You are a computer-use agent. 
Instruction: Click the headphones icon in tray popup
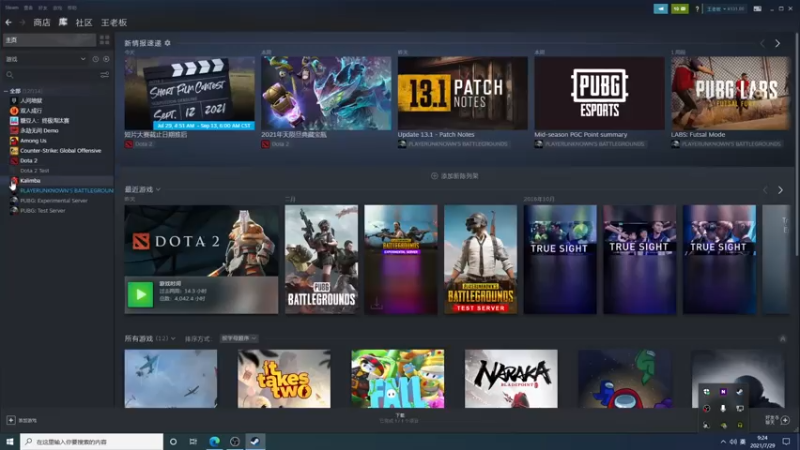point(740,425)
